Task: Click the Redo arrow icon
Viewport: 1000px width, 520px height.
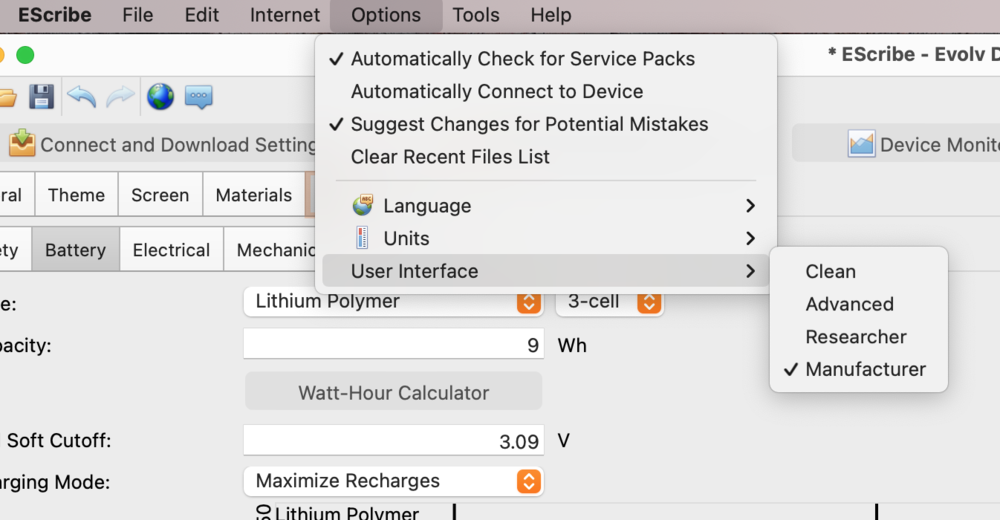Action: pyautogui.click(x=120, y=97)
